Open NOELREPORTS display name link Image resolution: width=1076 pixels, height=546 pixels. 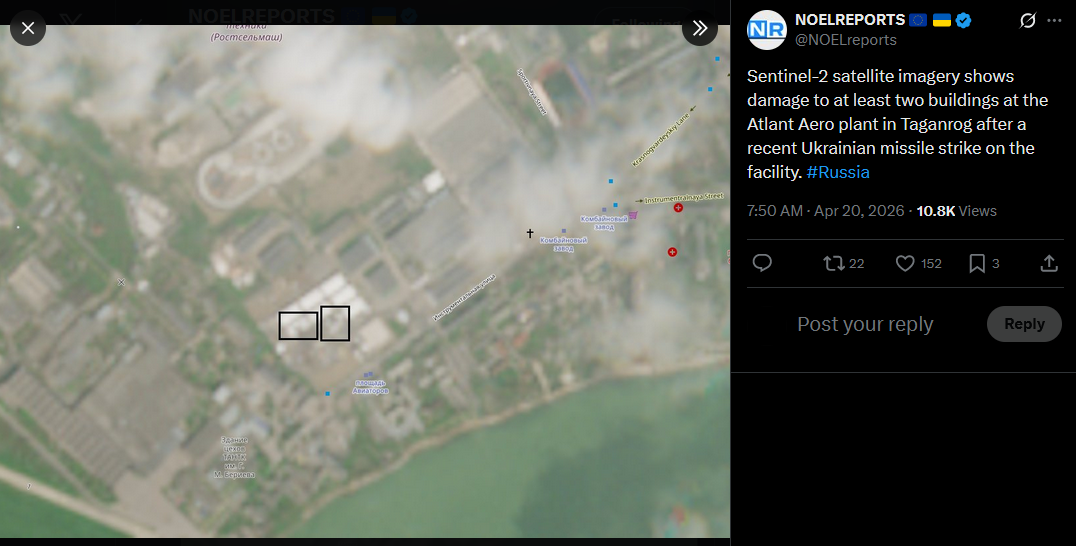(x=850, y=20)
